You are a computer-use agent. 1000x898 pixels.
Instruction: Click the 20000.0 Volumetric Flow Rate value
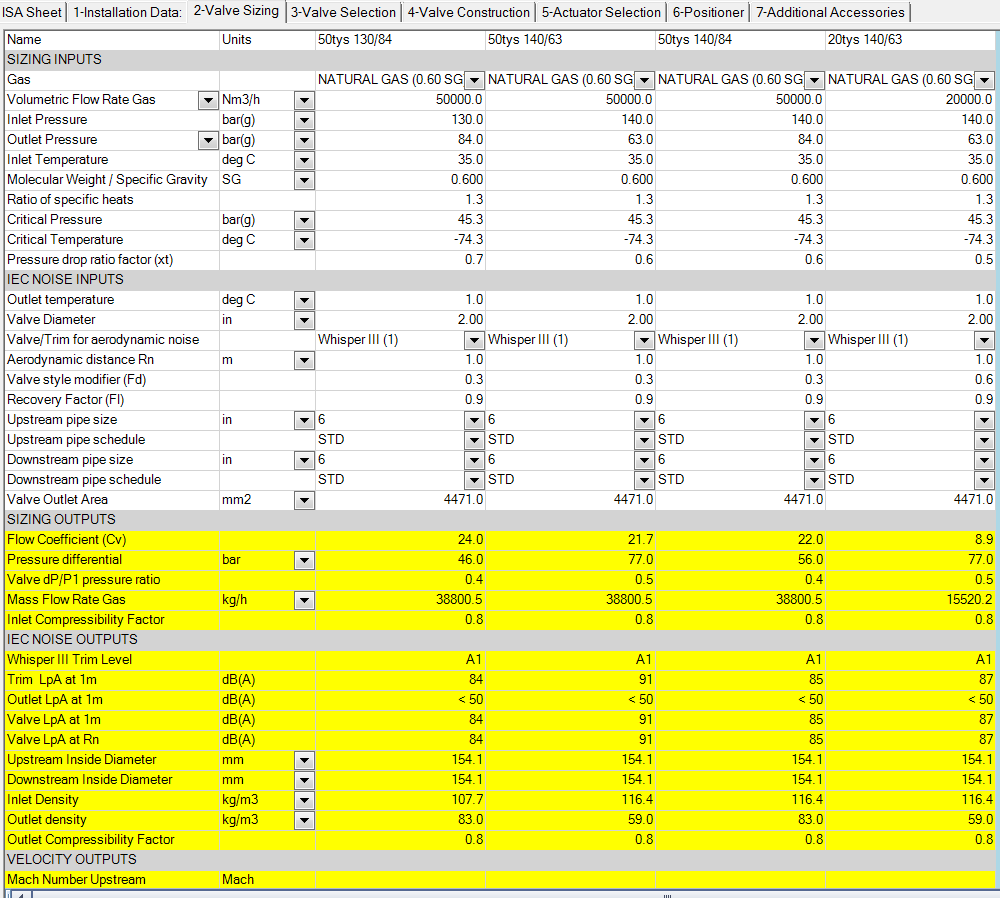910,99
